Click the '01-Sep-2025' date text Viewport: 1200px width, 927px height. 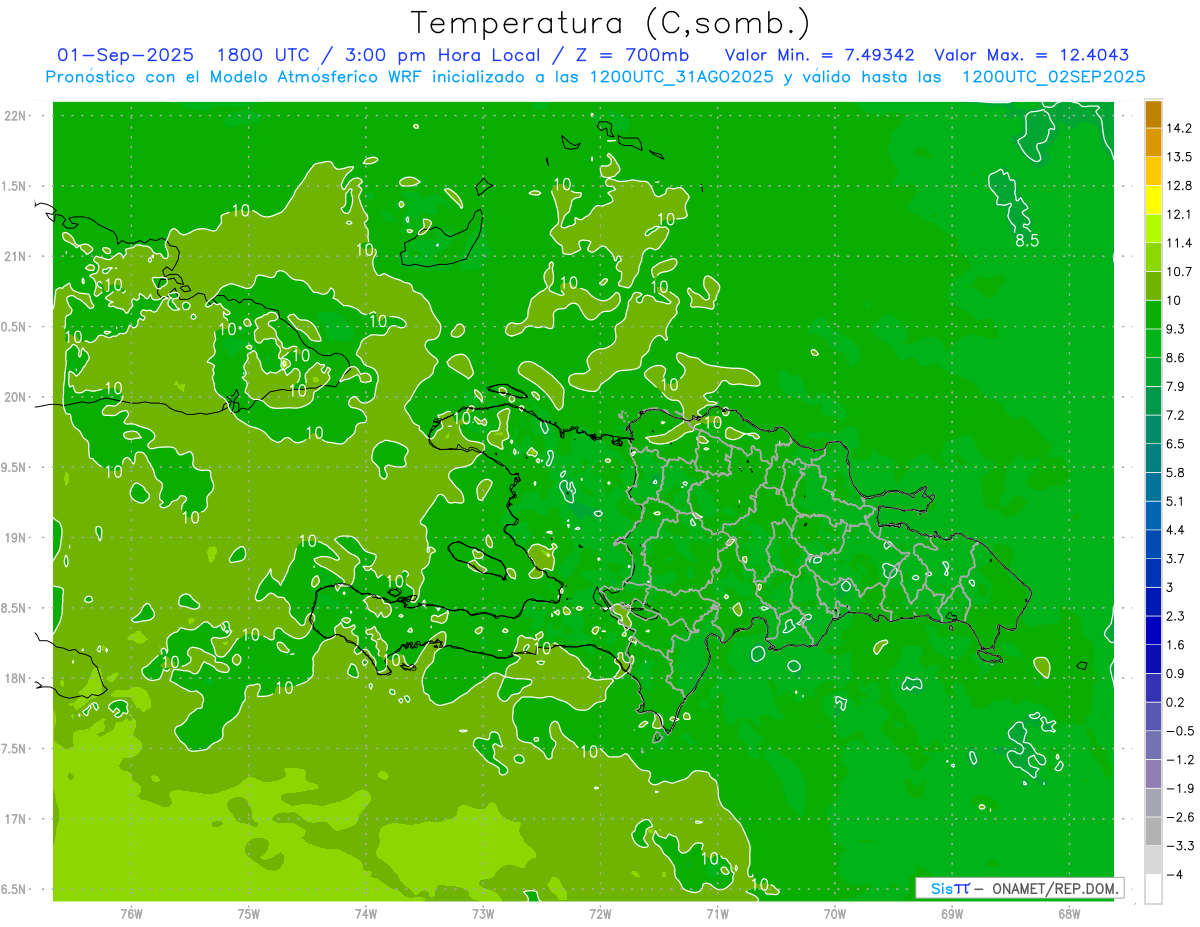coord(125,55)
